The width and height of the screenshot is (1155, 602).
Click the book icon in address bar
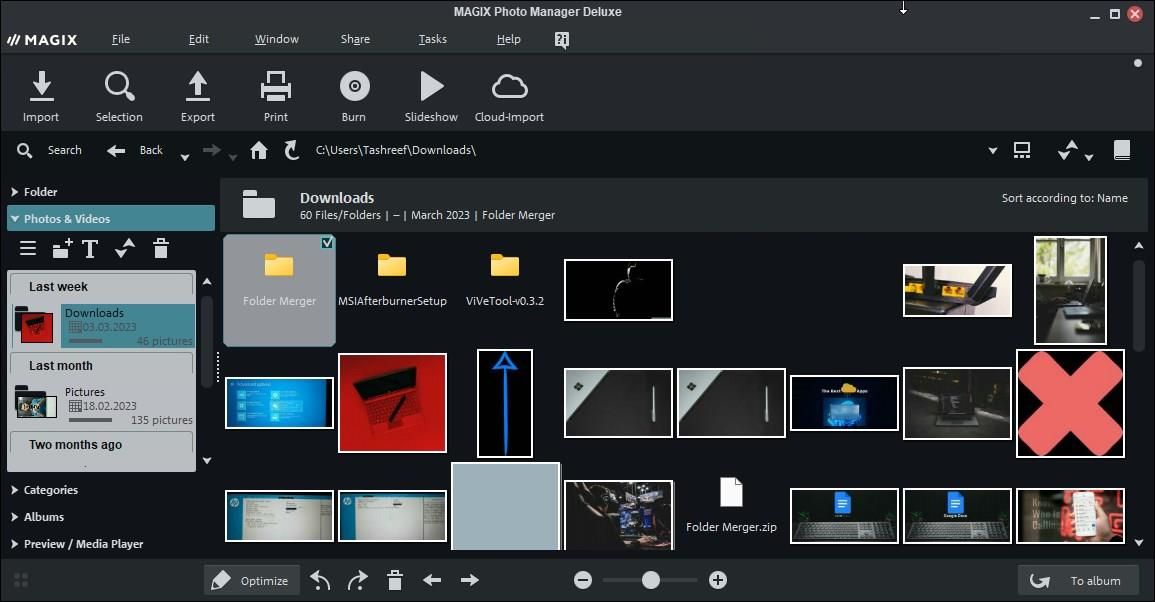click(1122, 150)
